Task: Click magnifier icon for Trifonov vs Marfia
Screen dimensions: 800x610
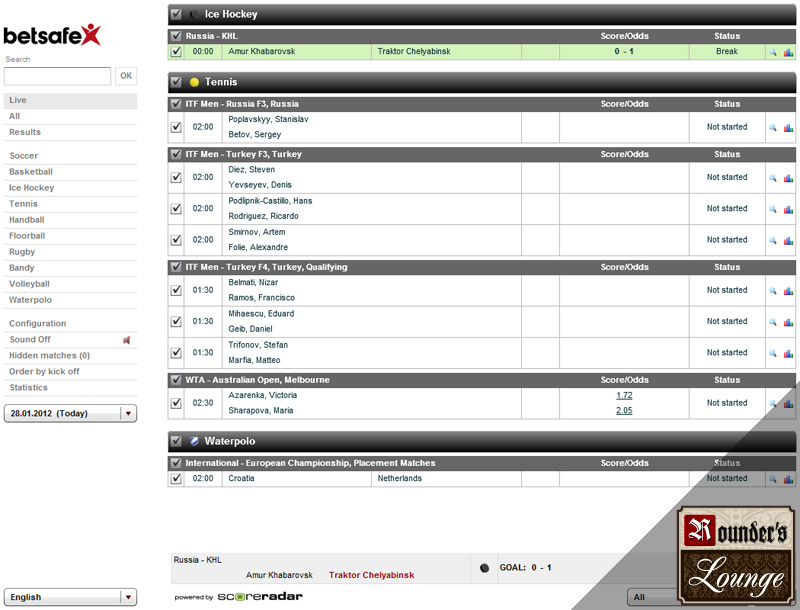Action: coord(773,353)
